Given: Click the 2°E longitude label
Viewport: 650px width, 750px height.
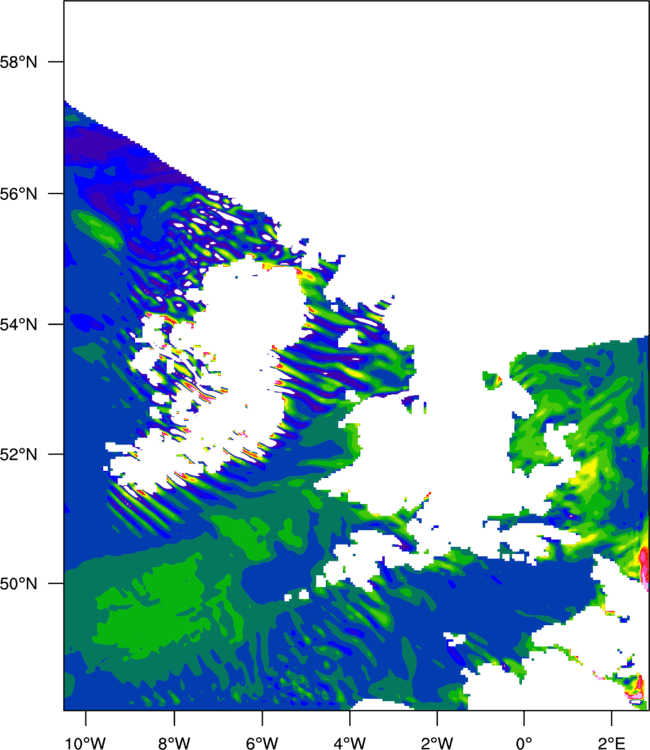Looking at the screenshot, I should [611, 743].
